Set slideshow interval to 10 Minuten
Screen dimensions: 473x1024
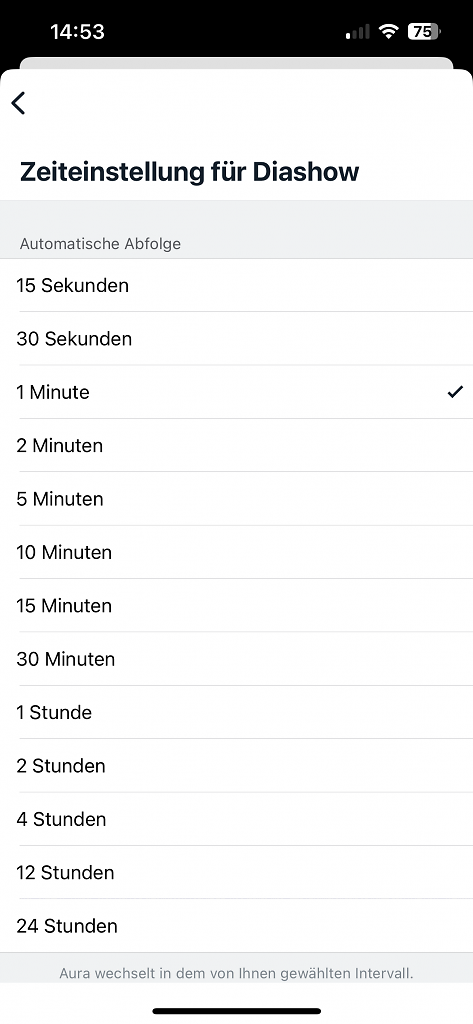pyautogui.click(x=236, y=552)
